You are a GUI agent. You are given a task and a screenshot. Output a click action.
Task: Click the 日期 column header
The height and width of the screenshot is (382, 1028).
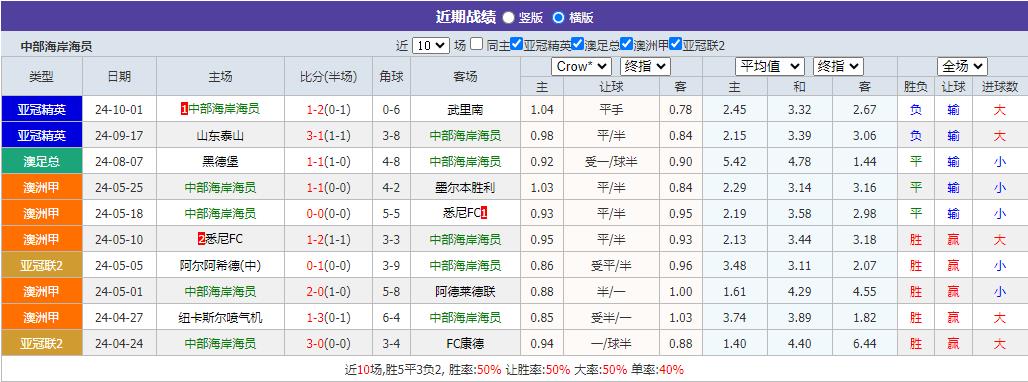tap(119, 76)
